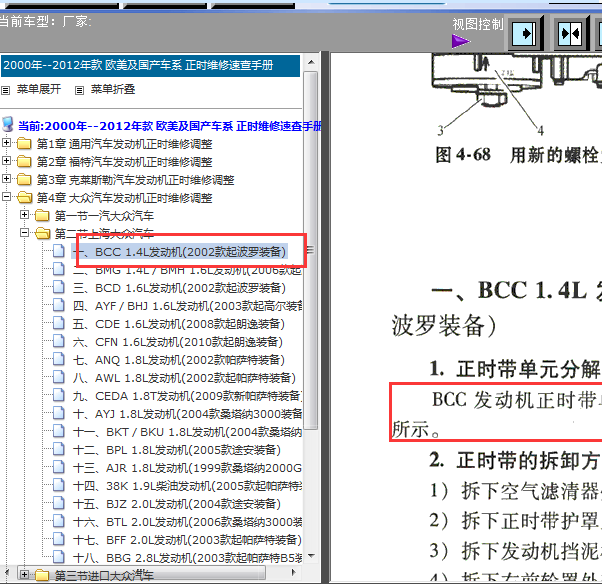Open 三、BCD 1.6L发动机 page
This screenshot has width=602, height=584.
click(x=179, y=288)
